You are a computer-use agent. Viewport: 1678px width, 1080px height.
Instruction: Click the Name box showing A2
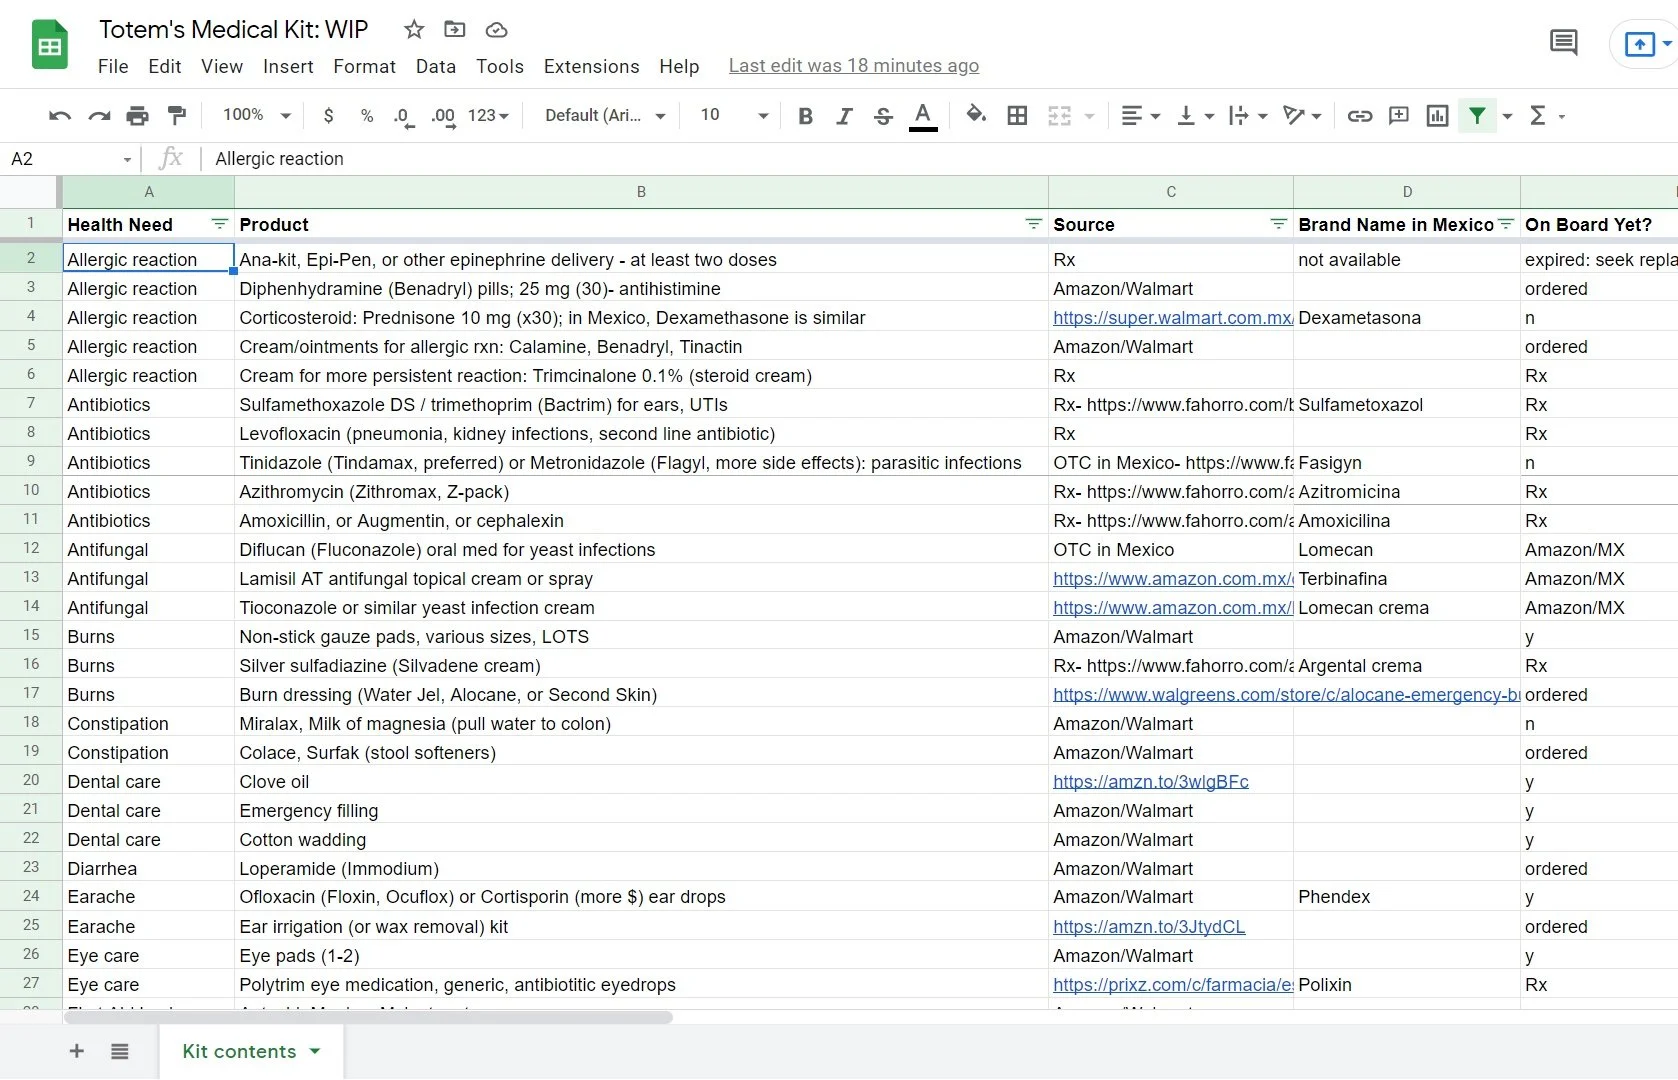(x=71, y=159)
